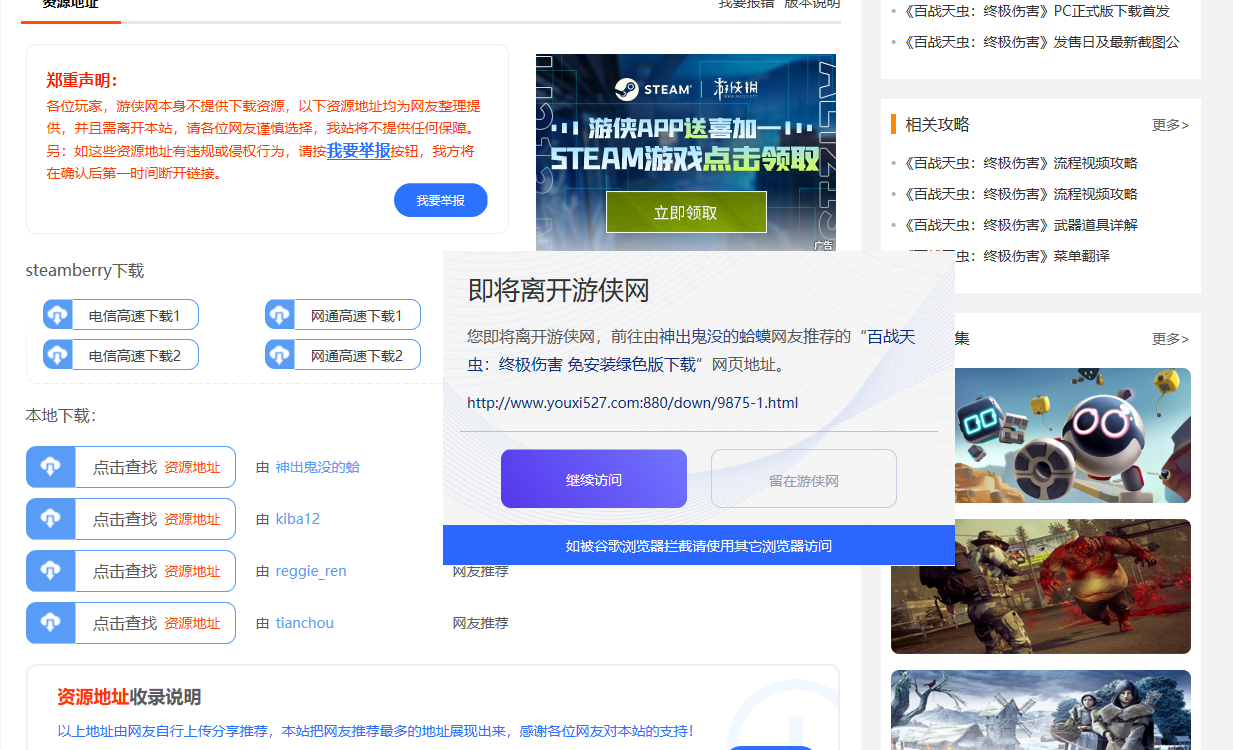Open the reggie_ren user profile link

pos(311,571)
